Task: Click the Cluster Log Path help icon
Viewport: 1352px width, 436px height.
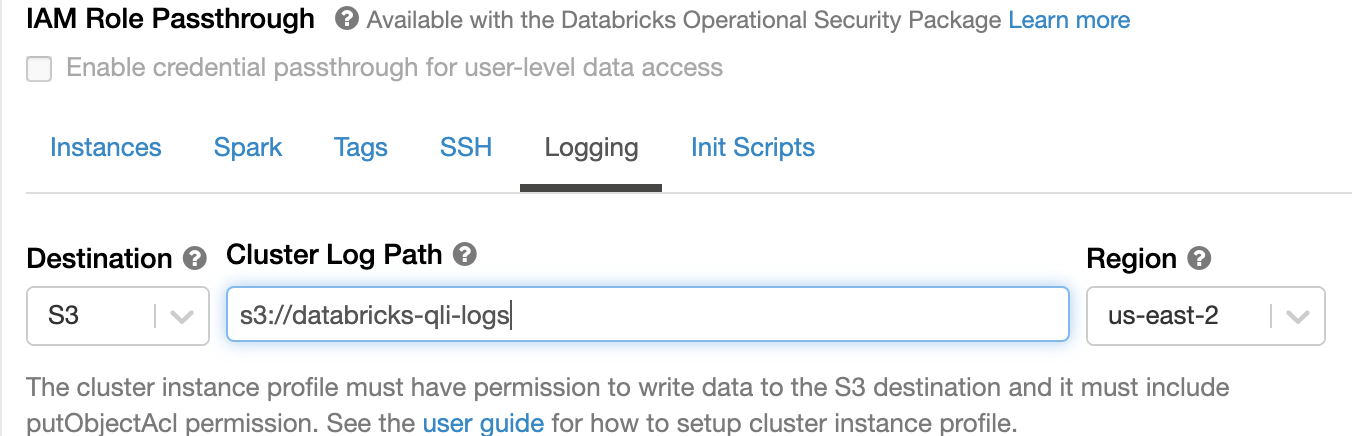Action: coord(464,255)
